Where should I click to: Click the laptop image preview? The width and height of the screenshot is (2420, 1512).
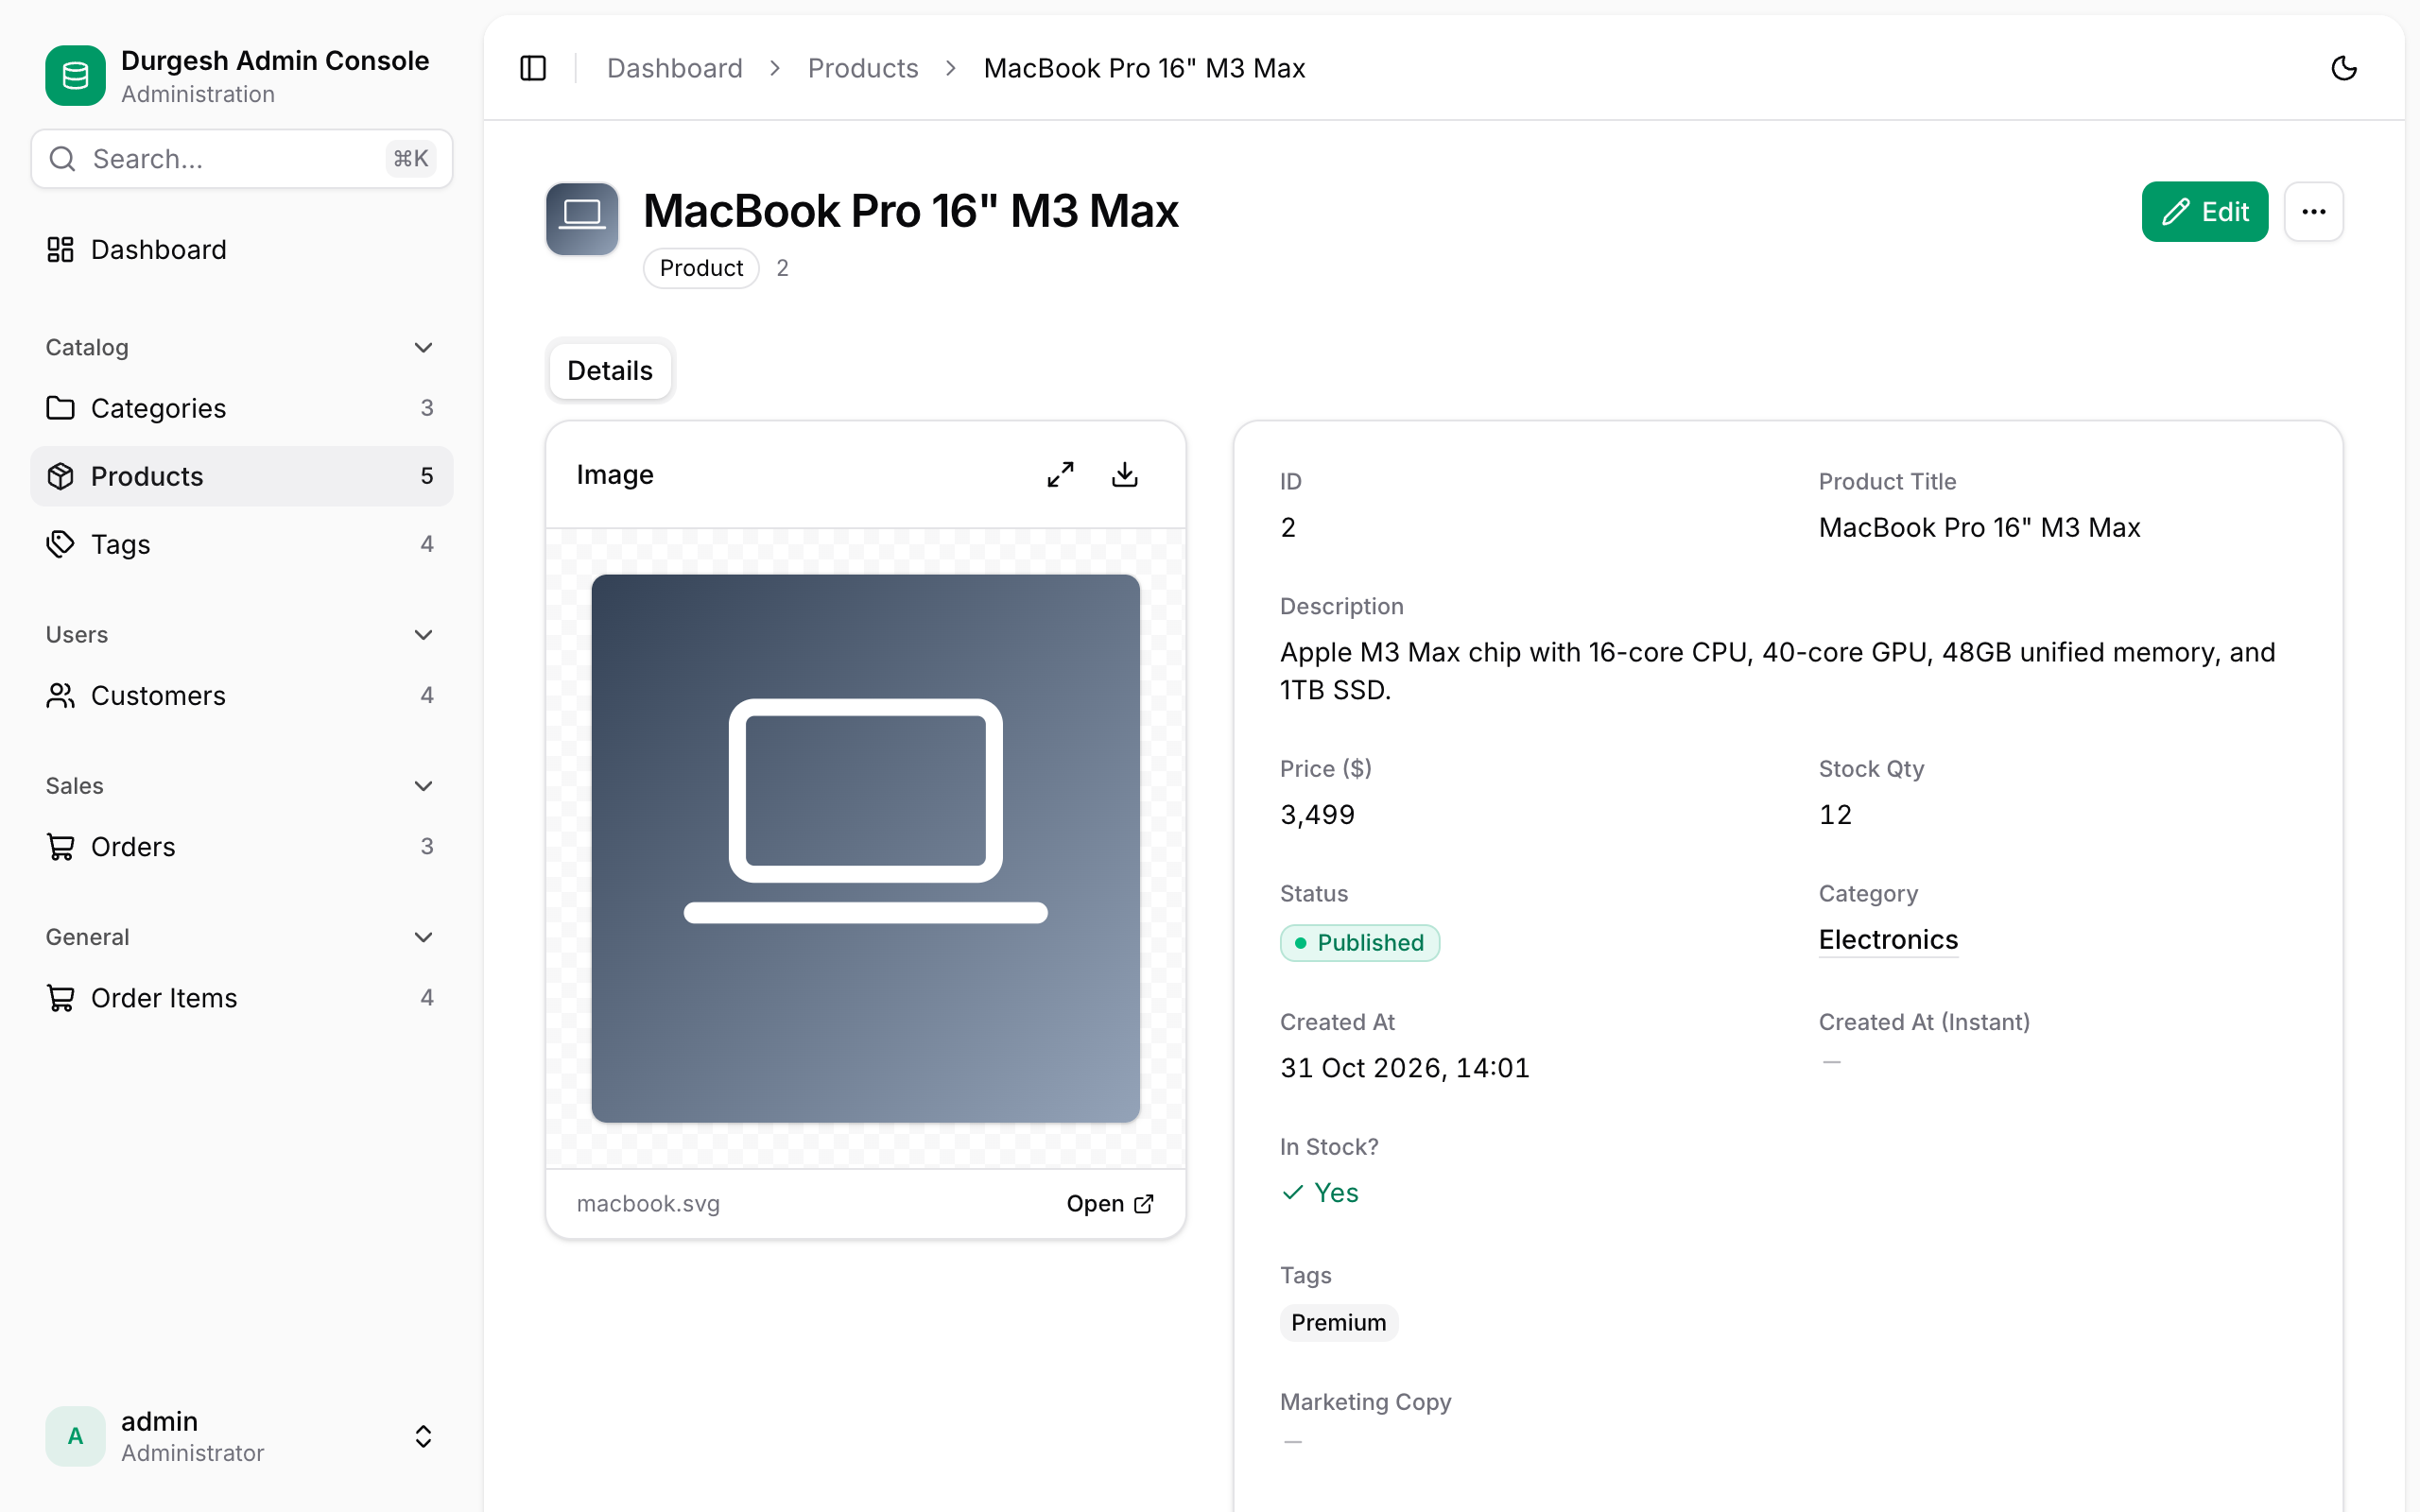pyautogui.click(x=866, y=848)
